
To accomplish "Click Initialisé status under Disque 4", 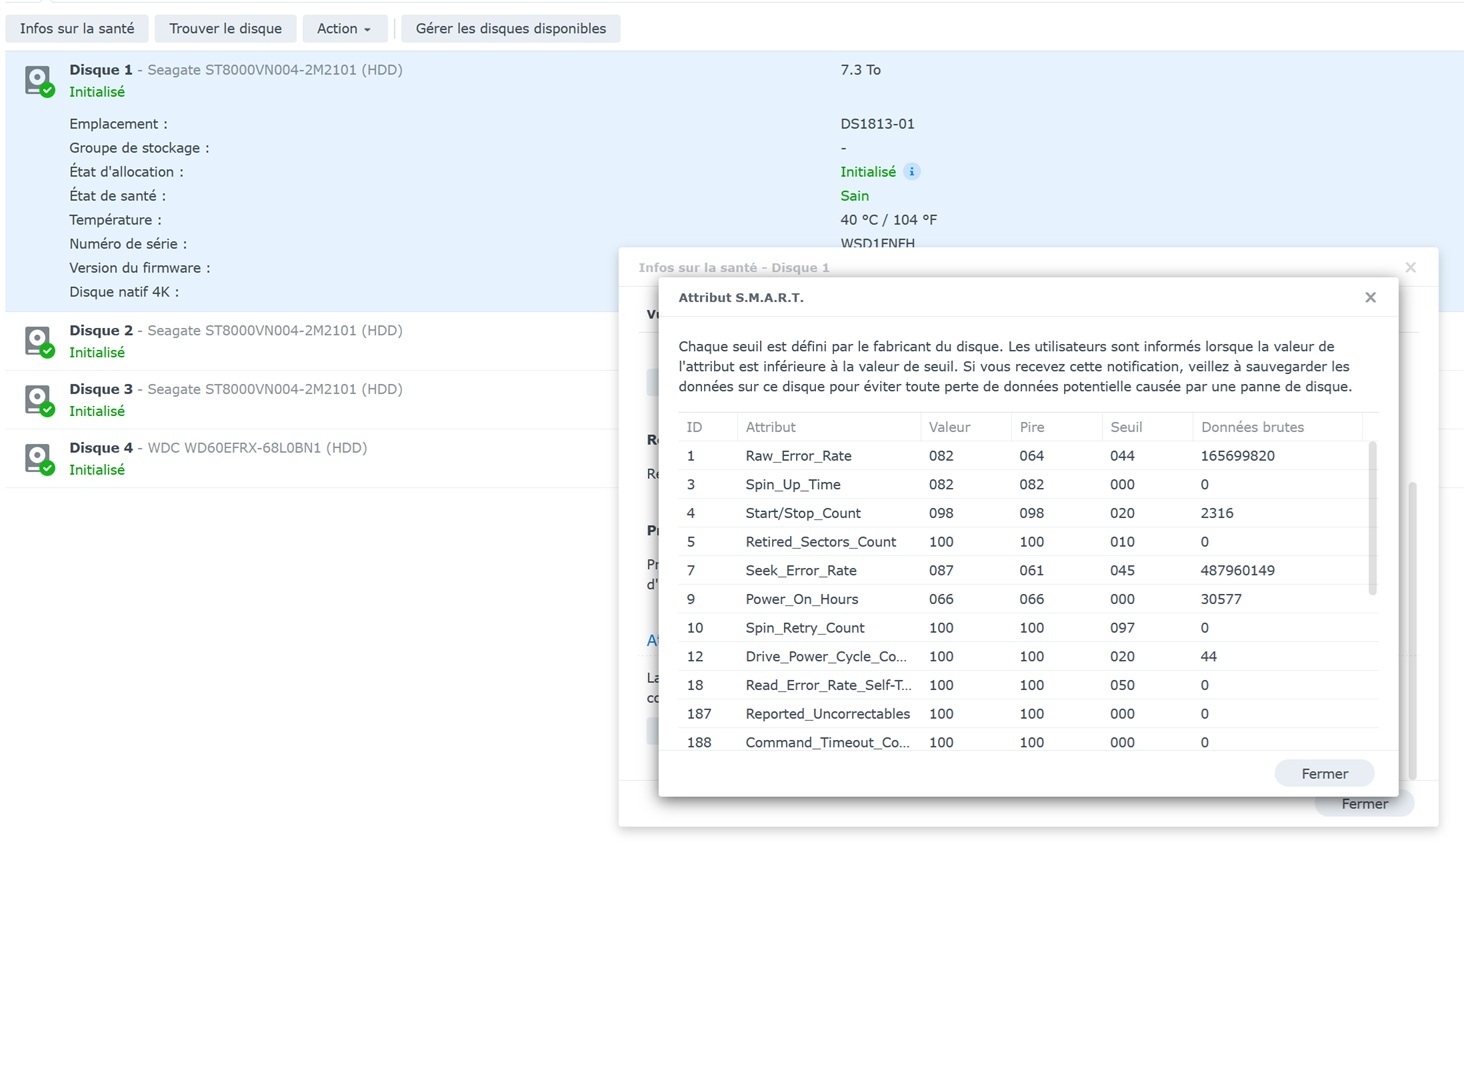I will point(97,470).
